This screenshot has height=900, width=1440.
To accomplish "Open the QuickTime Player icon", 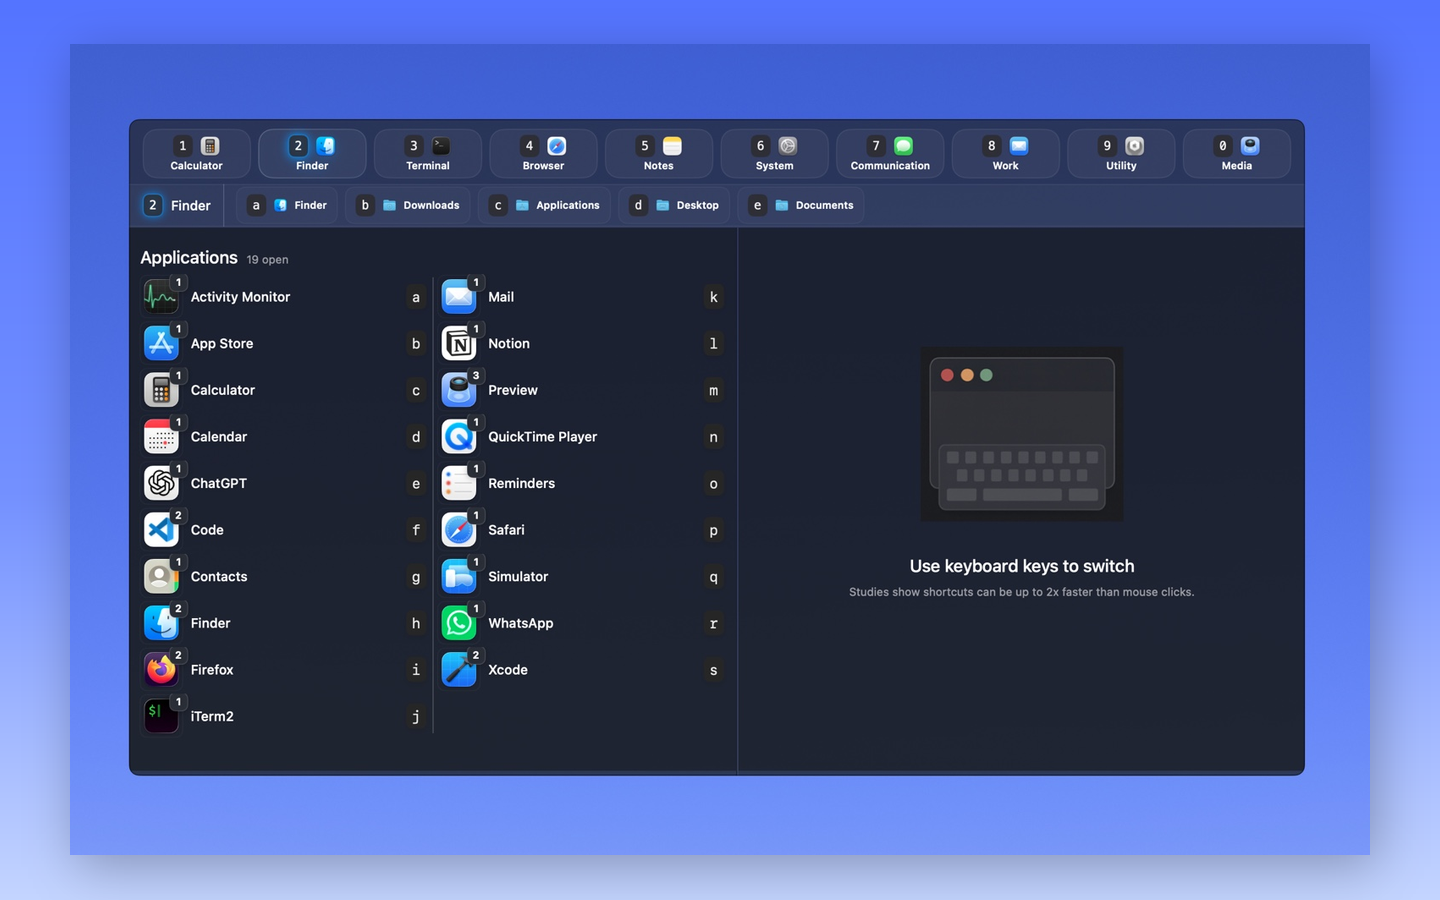I will 459,437.
